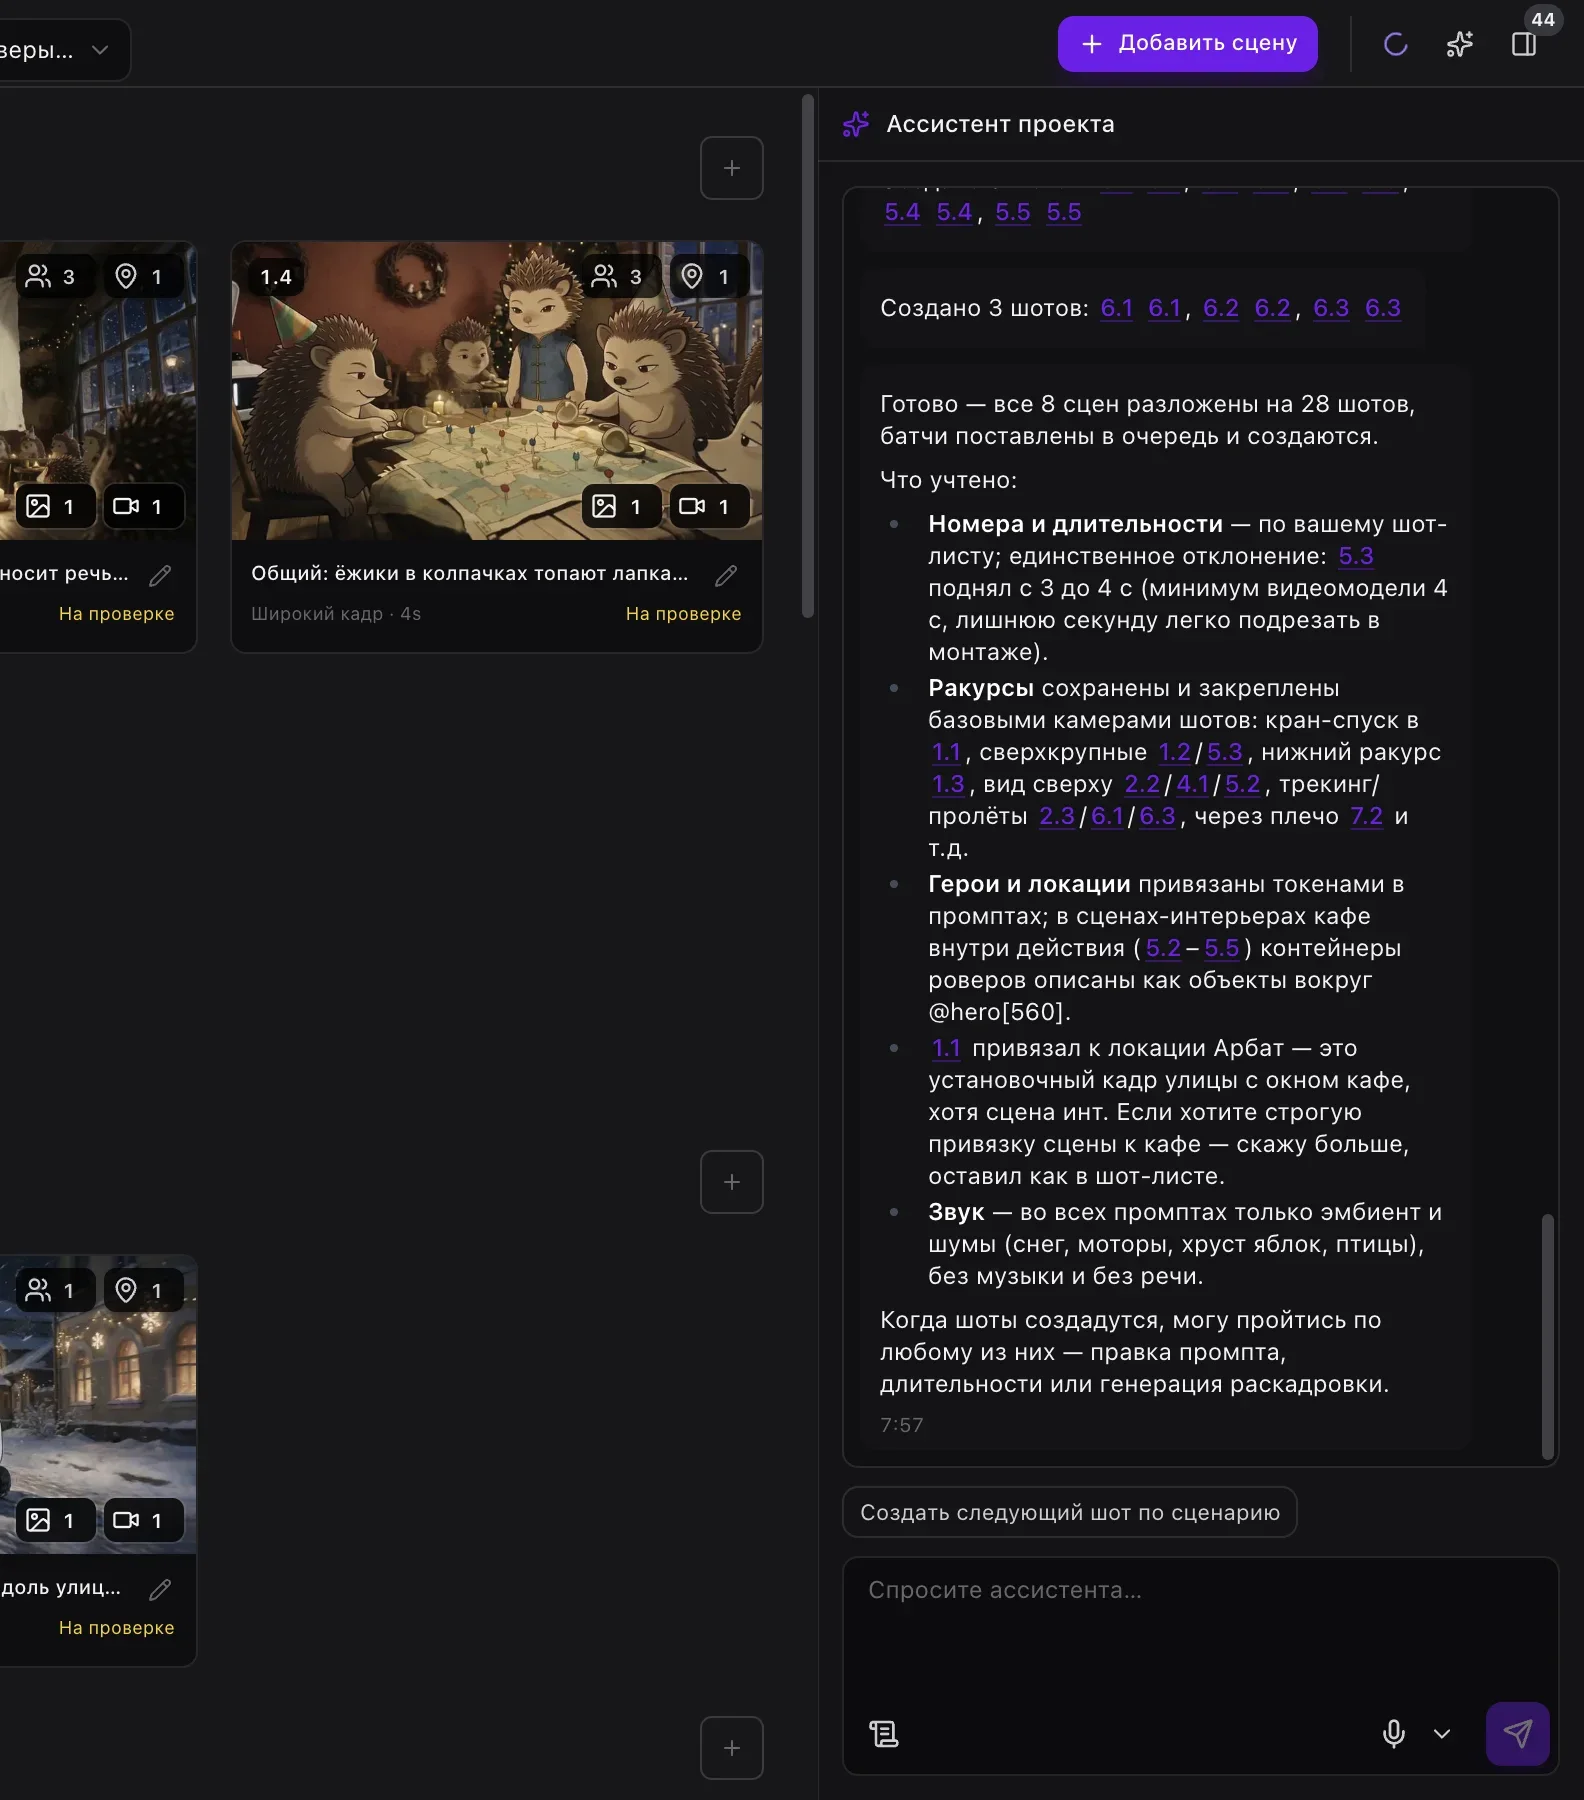Open the 2.3 link after 'пролёты'
Screen dimensions: 1584x1800
tap(1056, 816)
